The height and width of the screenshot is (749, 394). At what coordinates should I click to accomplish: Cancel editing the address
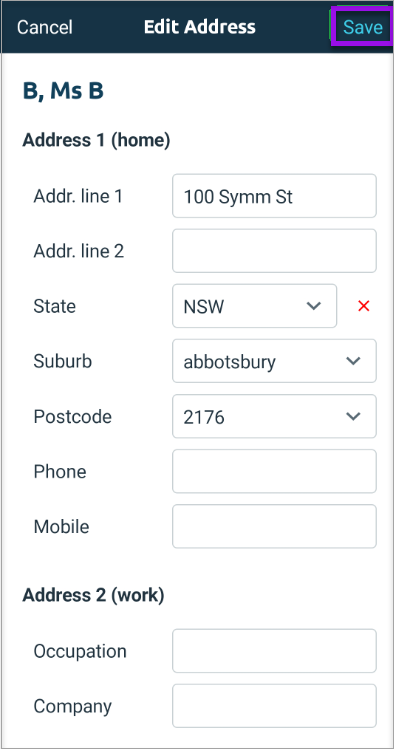44,27
